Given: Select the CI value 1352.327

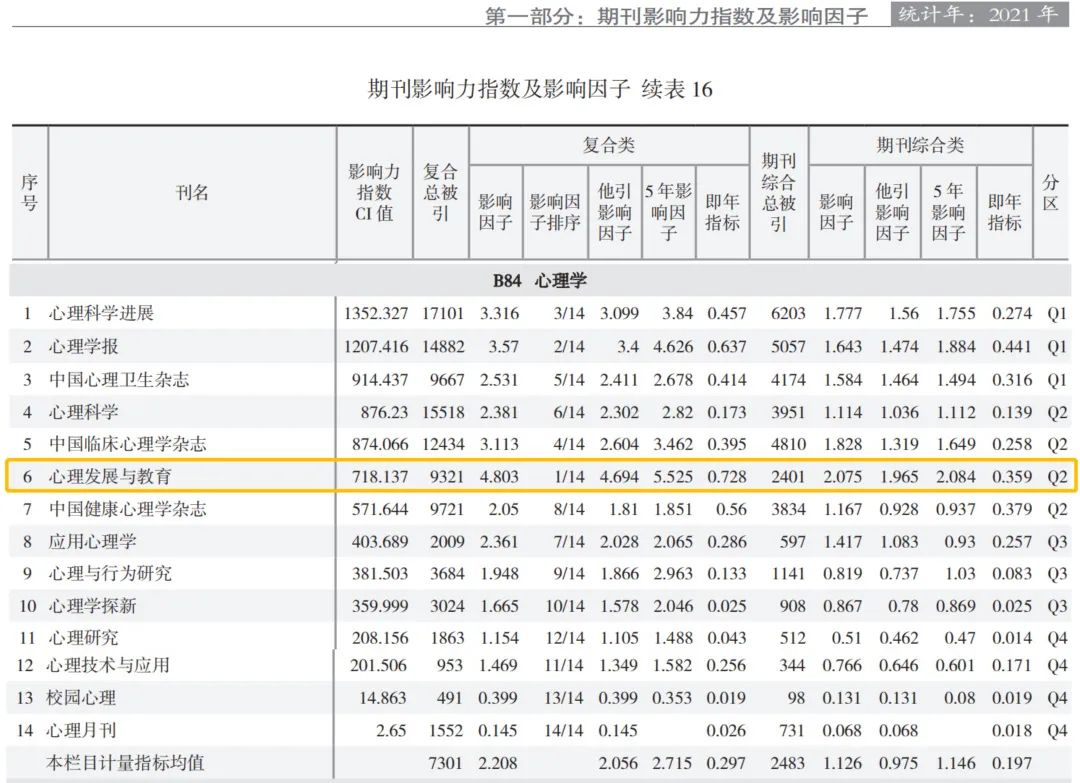Looking at the screenshot, I should 375,314.
